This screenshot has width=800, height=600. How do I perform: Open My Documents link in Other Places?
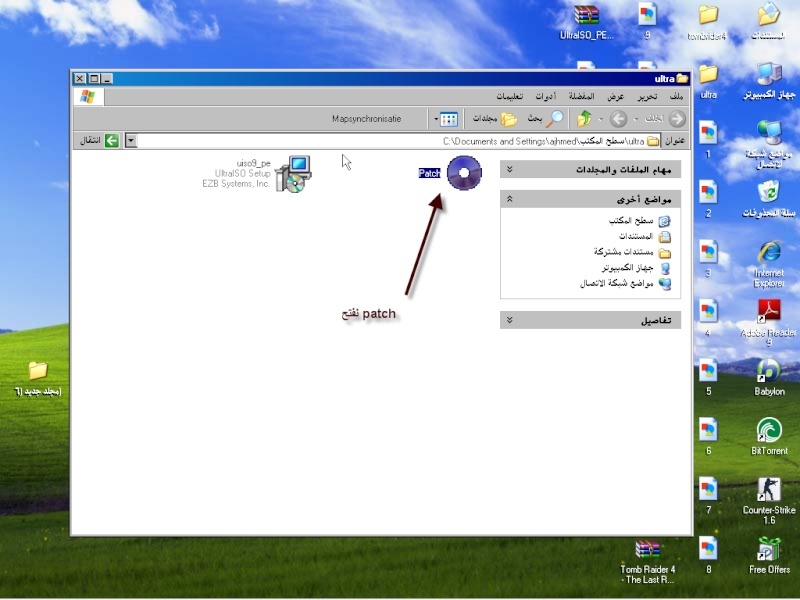click(644, 236)
